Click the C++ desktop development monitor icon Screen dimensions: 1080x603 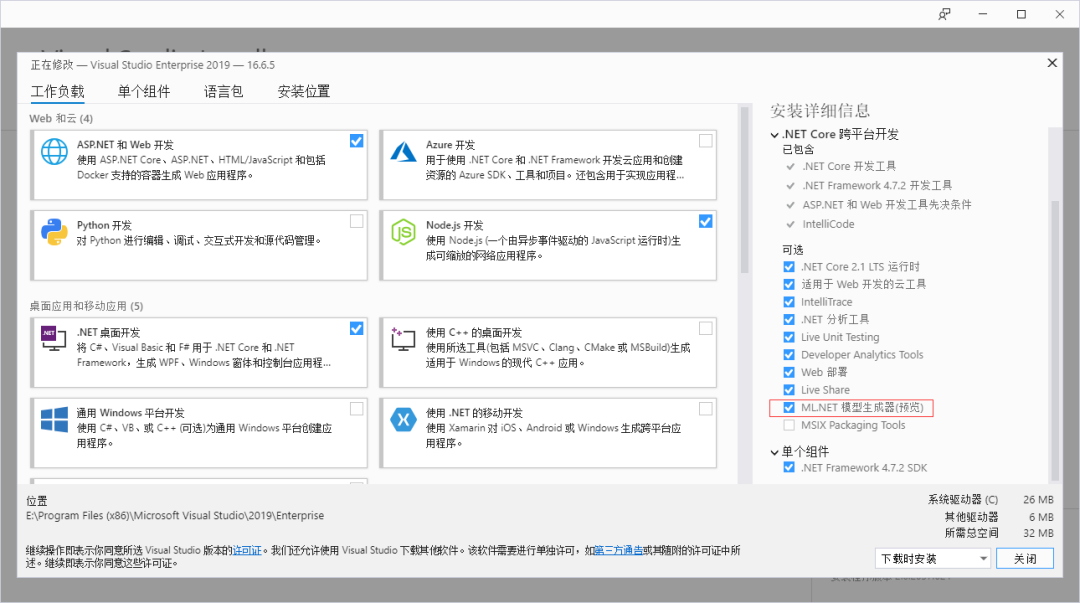click(x=404, y=338)
